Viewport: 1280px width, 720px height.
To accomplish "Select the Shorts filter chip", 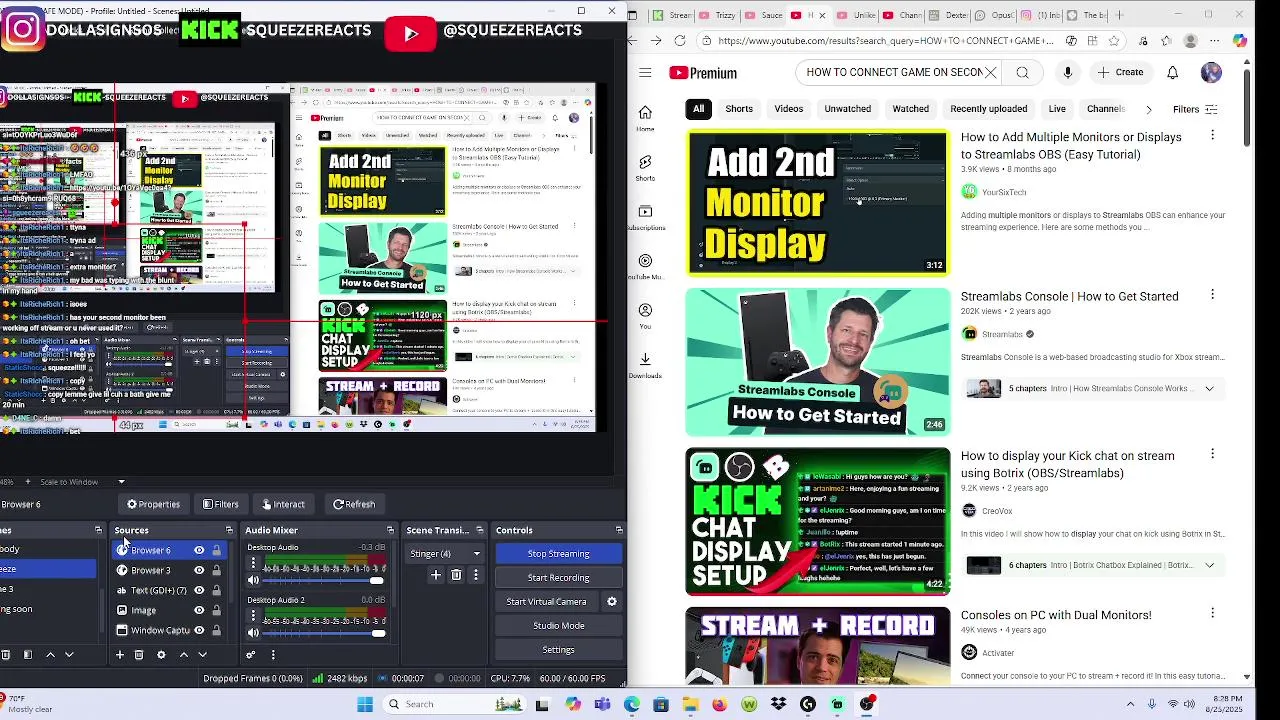I will 739,109.
